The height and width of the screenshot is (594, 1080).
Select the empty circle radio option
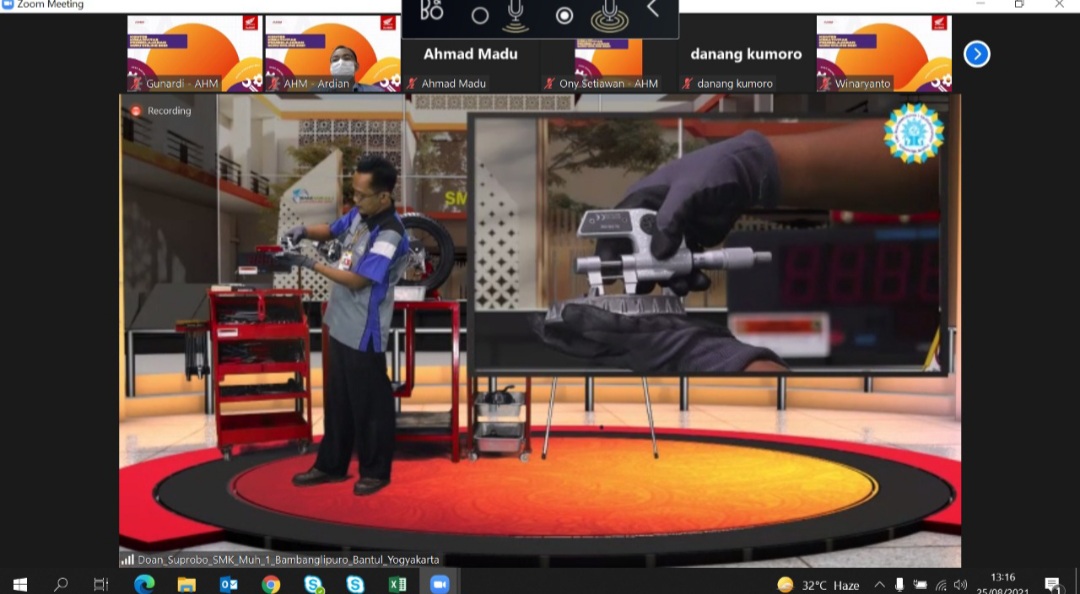[480, 15]
